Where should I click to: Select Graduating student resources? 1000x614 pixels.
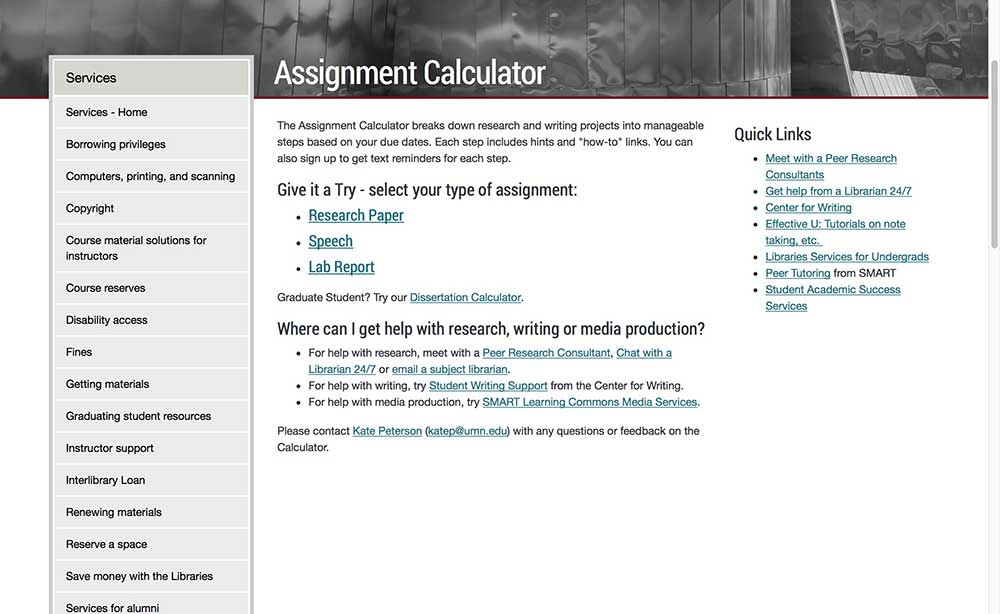tap(151, 416)
